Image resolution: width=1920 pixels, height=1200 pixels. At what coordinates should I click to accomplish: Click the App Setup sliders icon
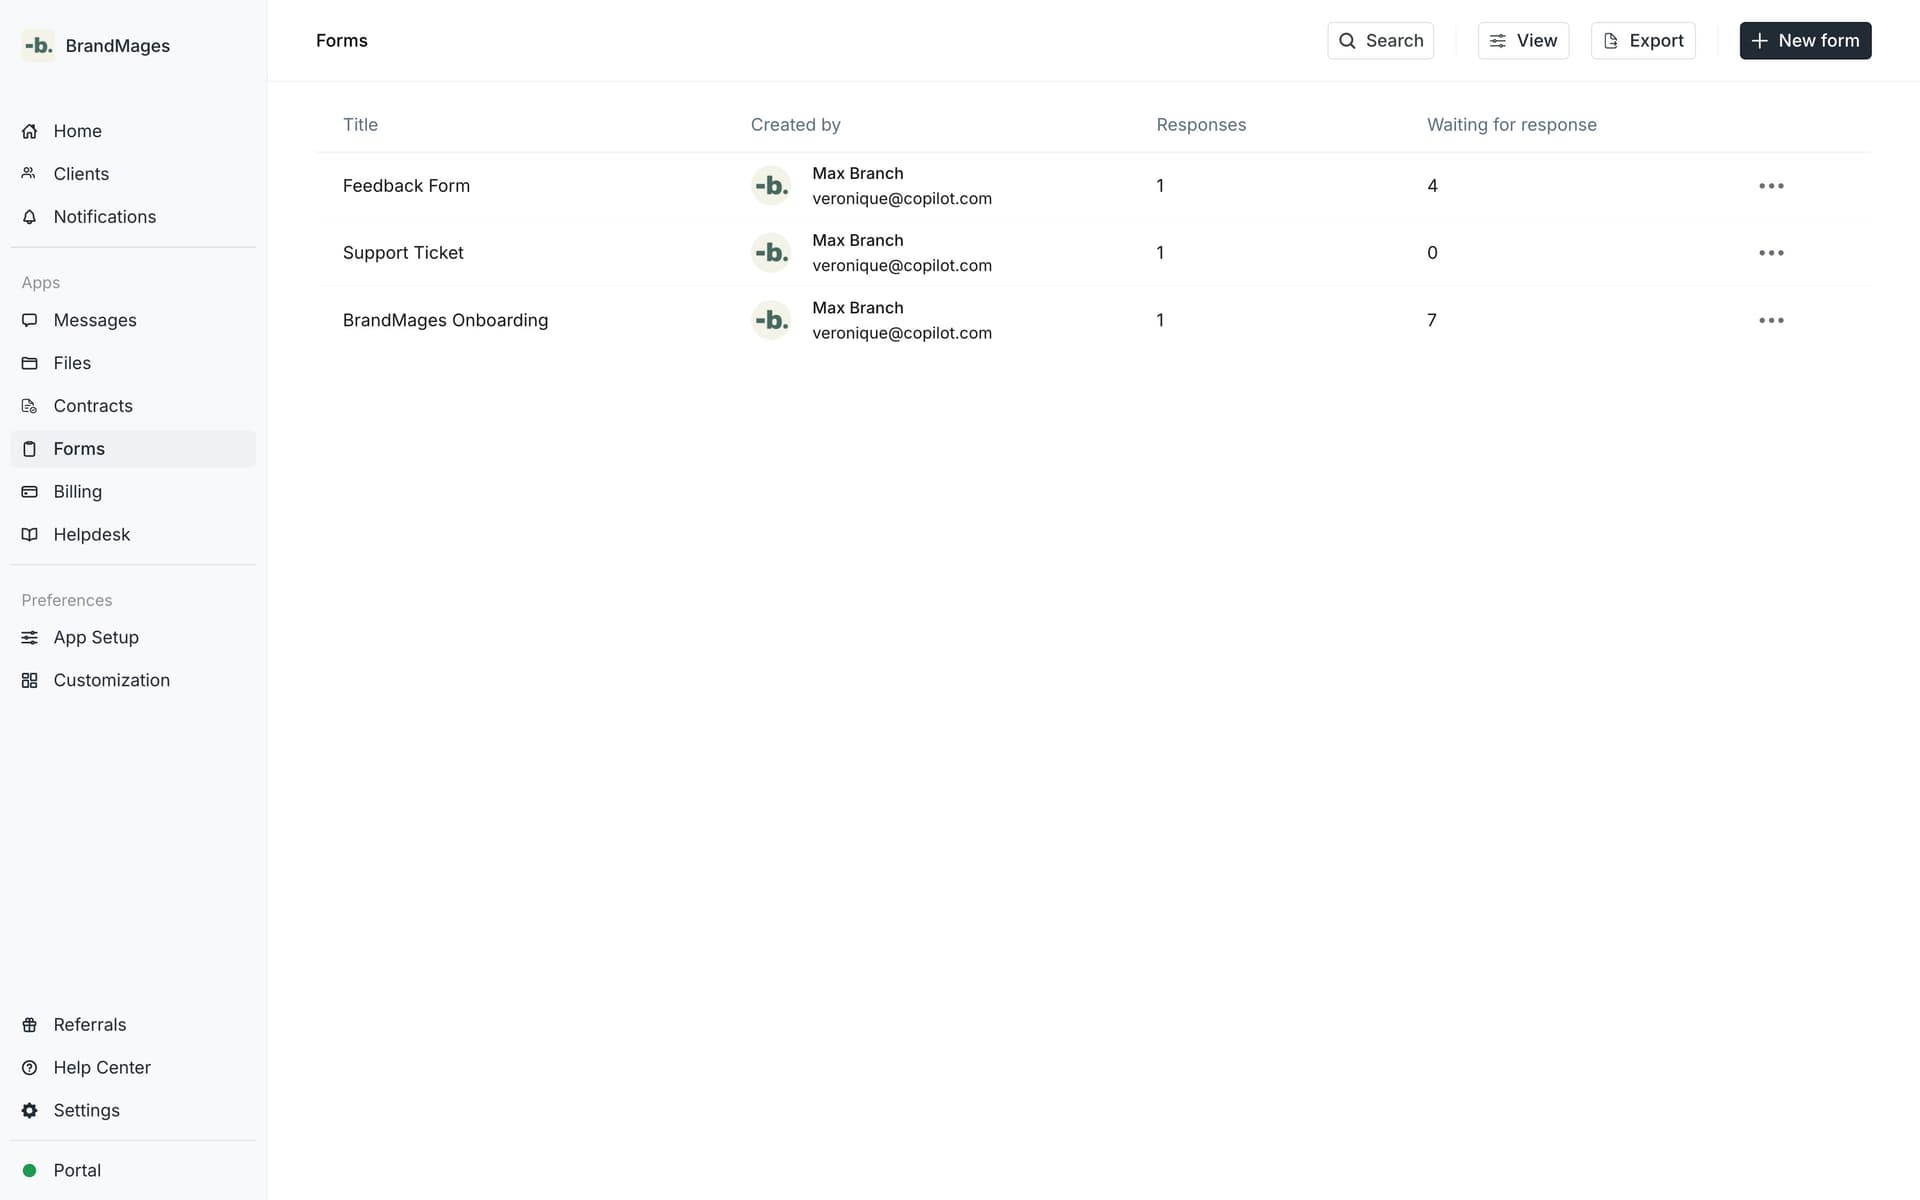click(30, 638)
